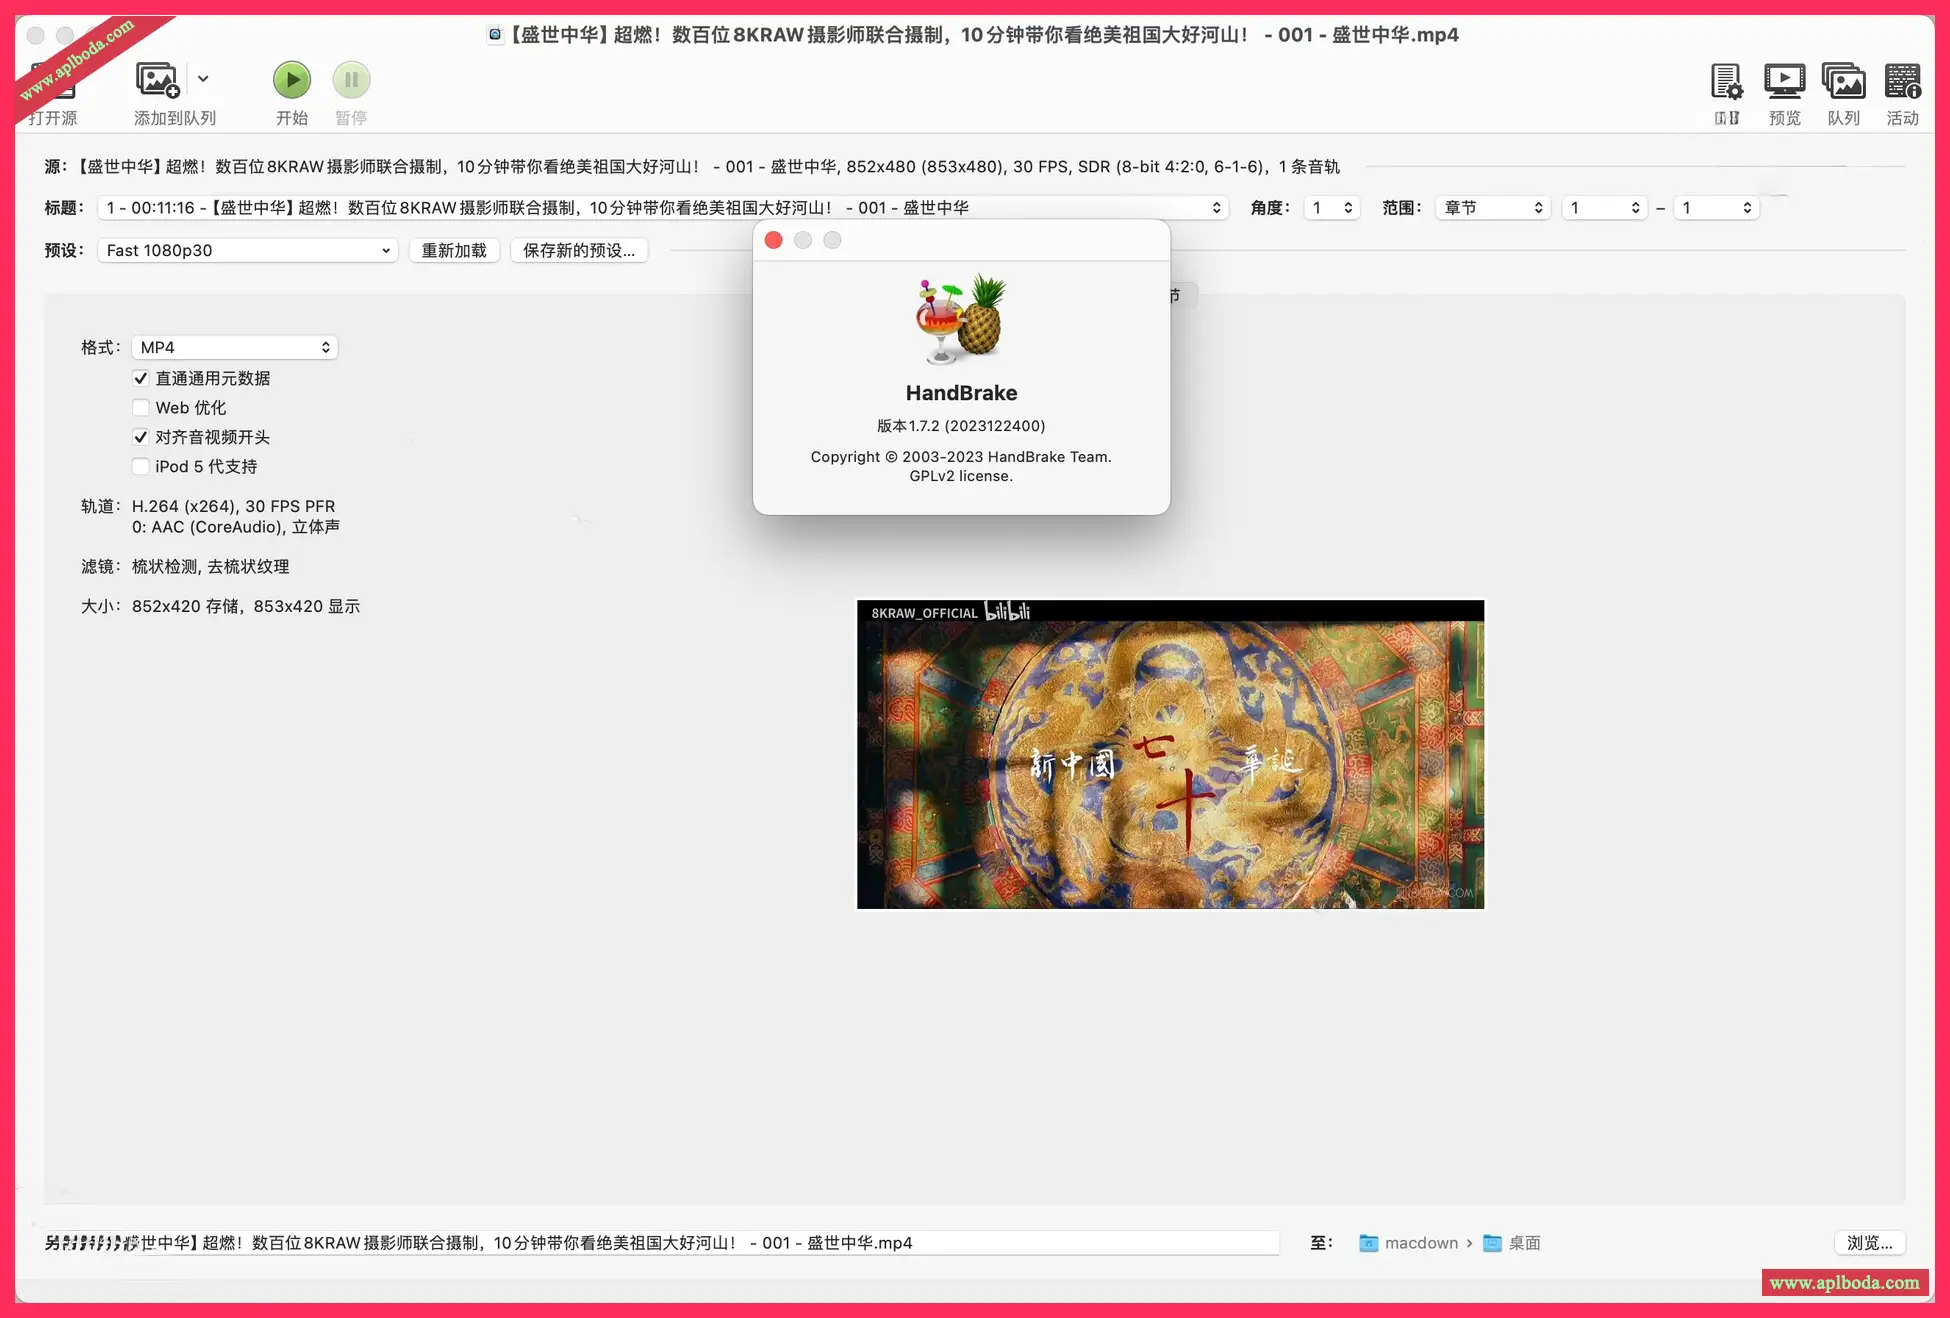The height and width of the screenshot is (1318, 1950).
Task: Click the filters summary text line
Action: click(x=210, y=567)
